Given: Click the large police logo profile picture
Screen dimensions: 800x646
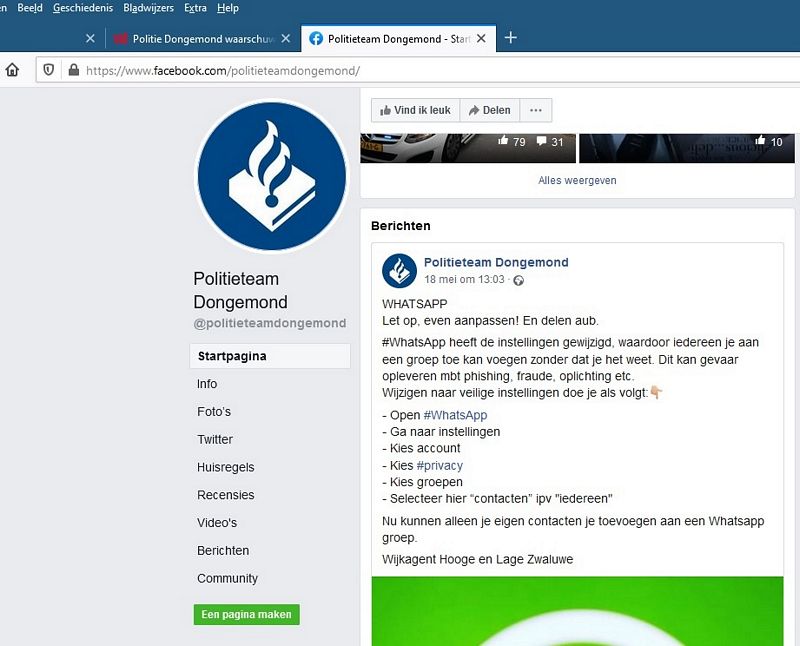Looking at the screenshot, I should click(x=272, y=177).
